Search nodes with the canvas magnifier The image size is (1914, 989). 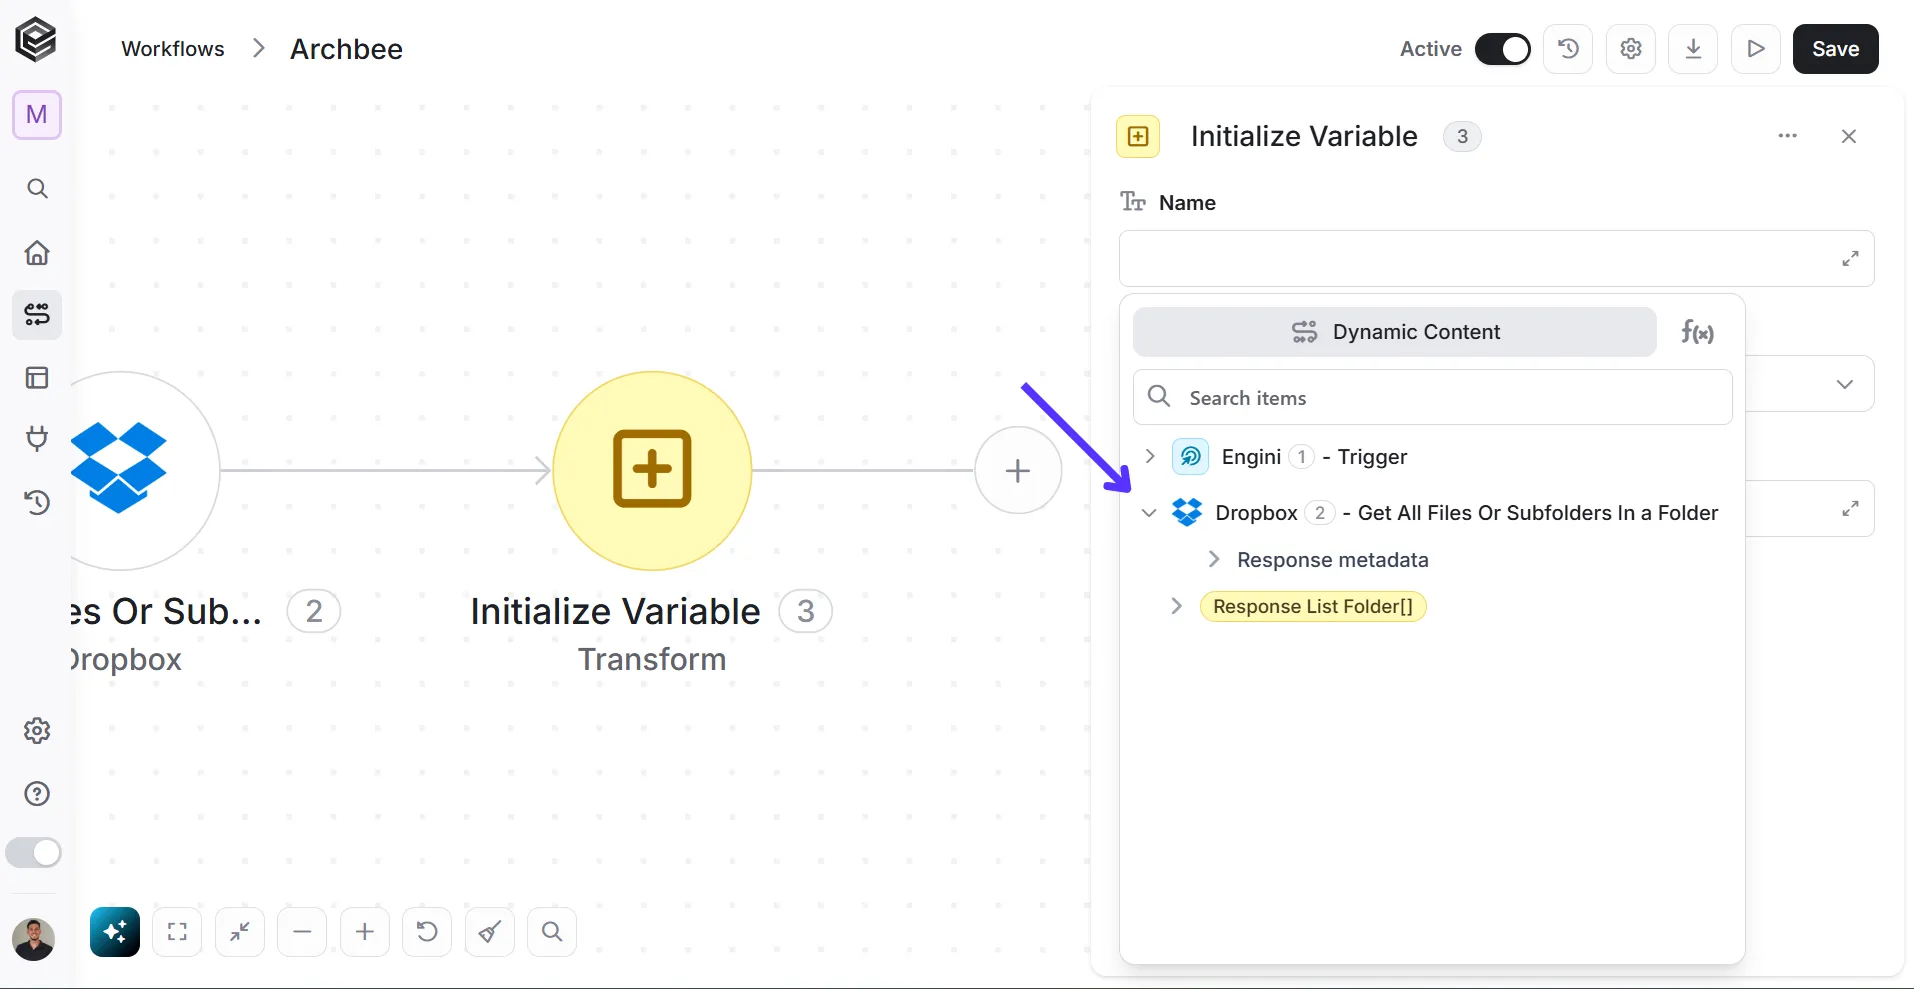tap(552, 932)
